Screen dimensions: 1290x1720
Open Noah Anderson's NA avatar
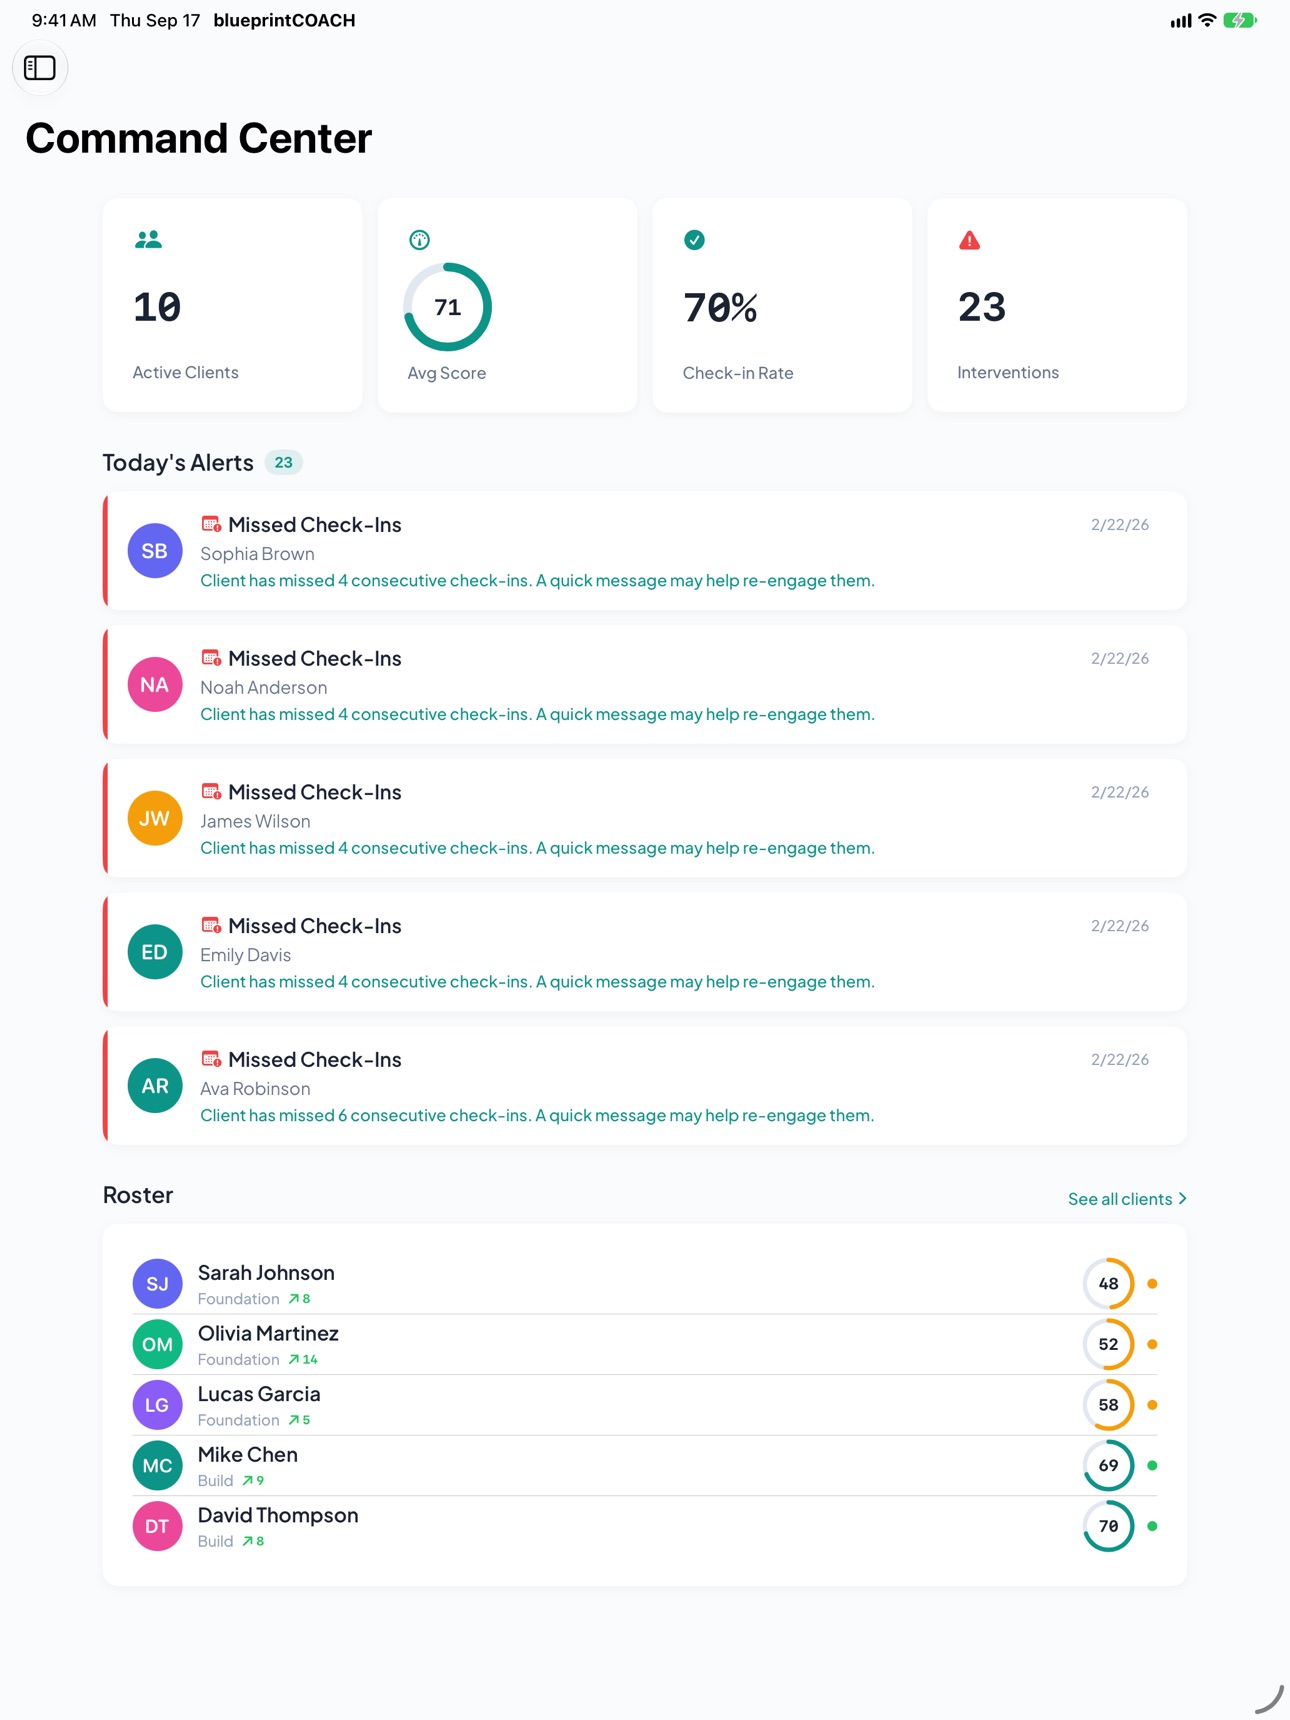click(x=155, y=685)
